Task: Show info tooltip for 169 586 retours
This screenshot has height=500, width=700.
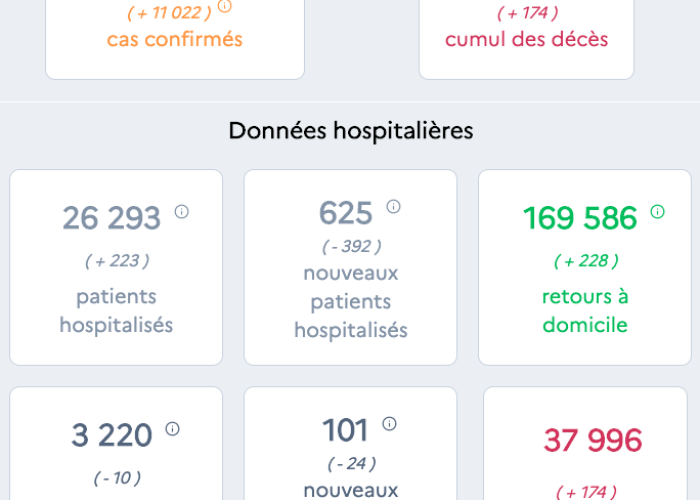Action: 657,211
